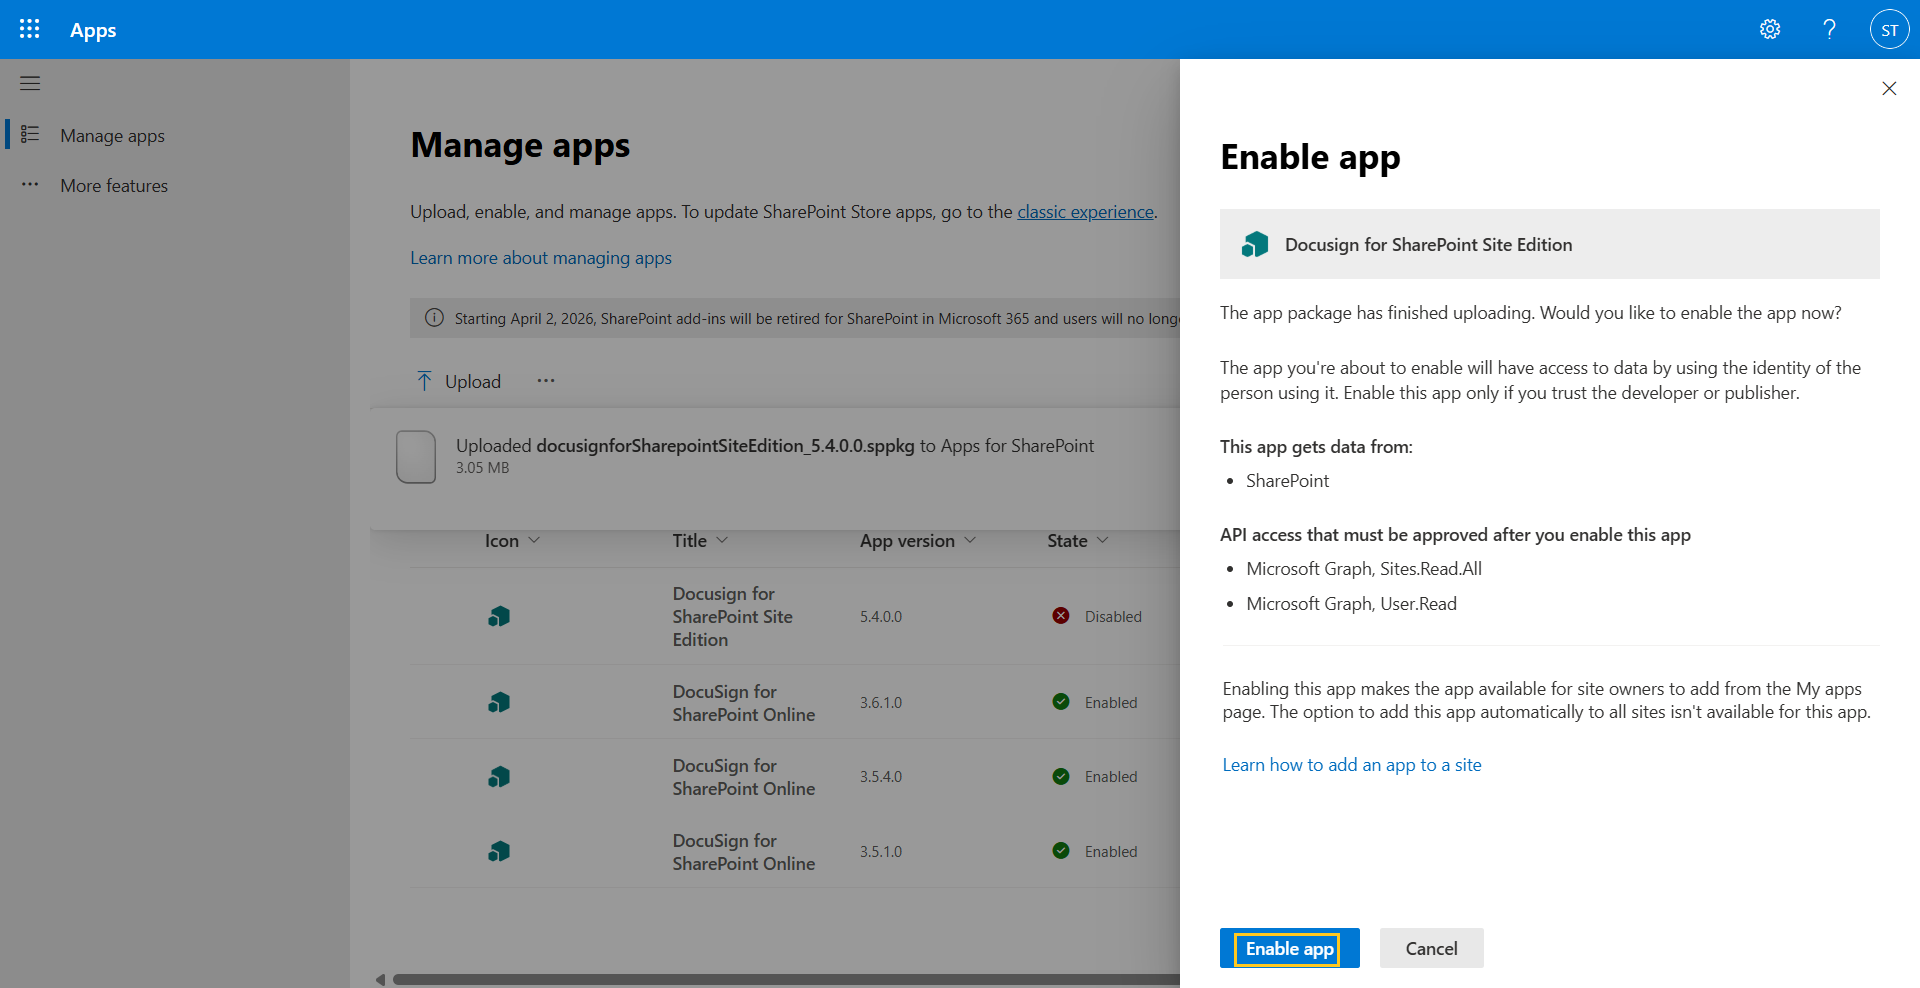Click the 5.4.0.0 app version cell
Viewport: 1920px width, 988px height.
point(881,617)
